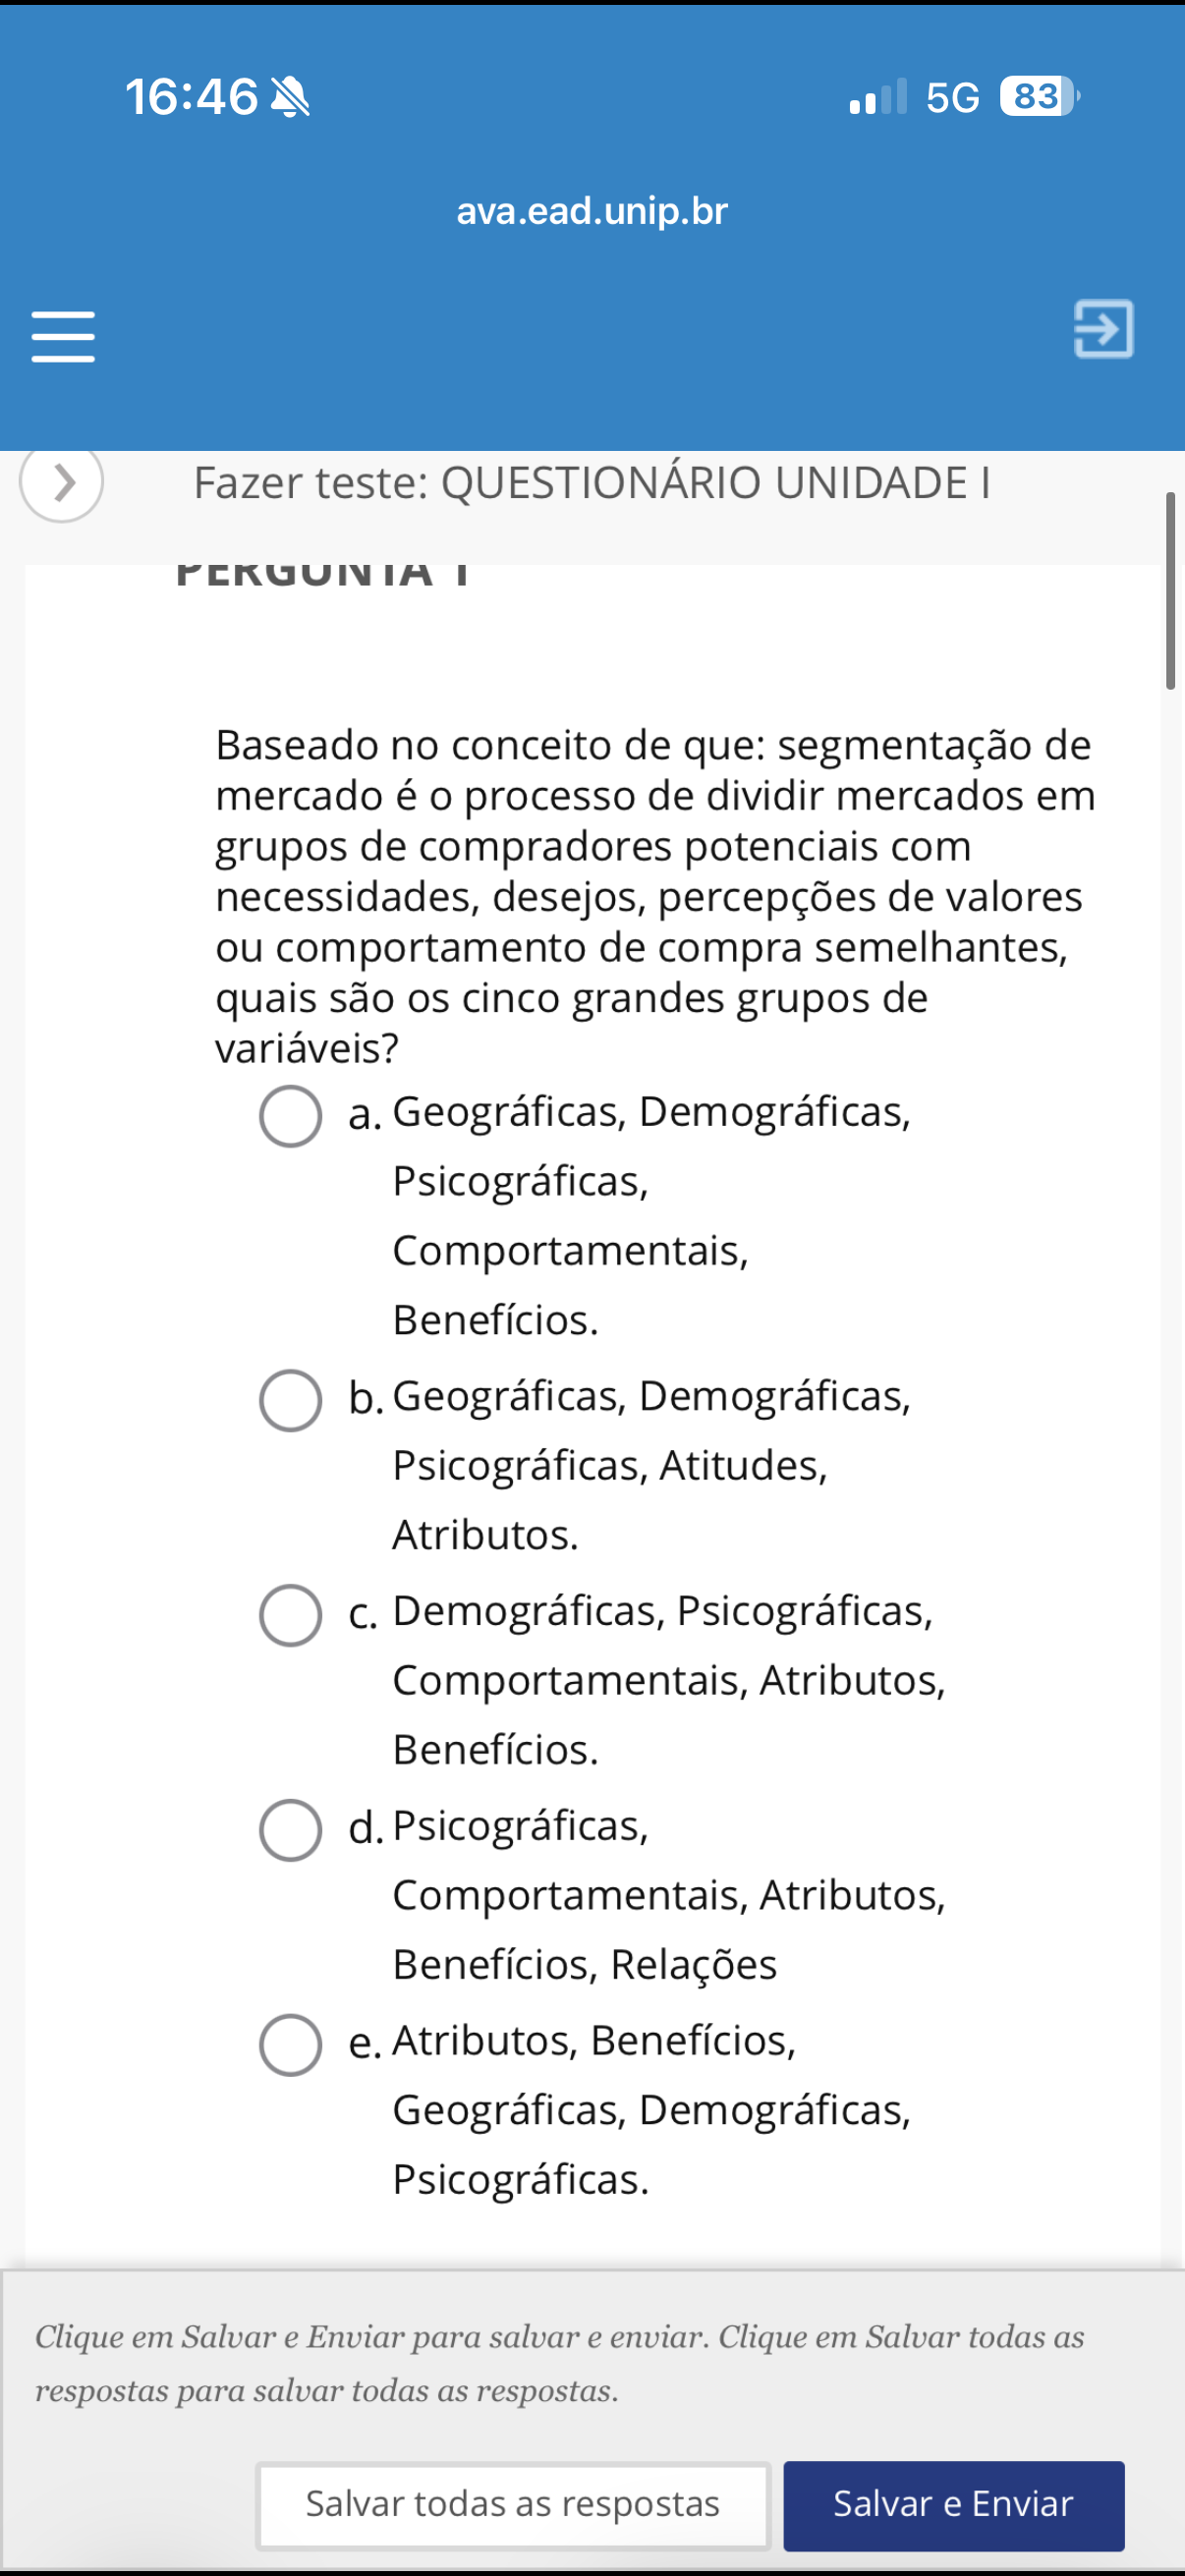This screenshot has height=2576, width=1185.
Task: Tap the muted bell notification icon
Action: point(291,98)
